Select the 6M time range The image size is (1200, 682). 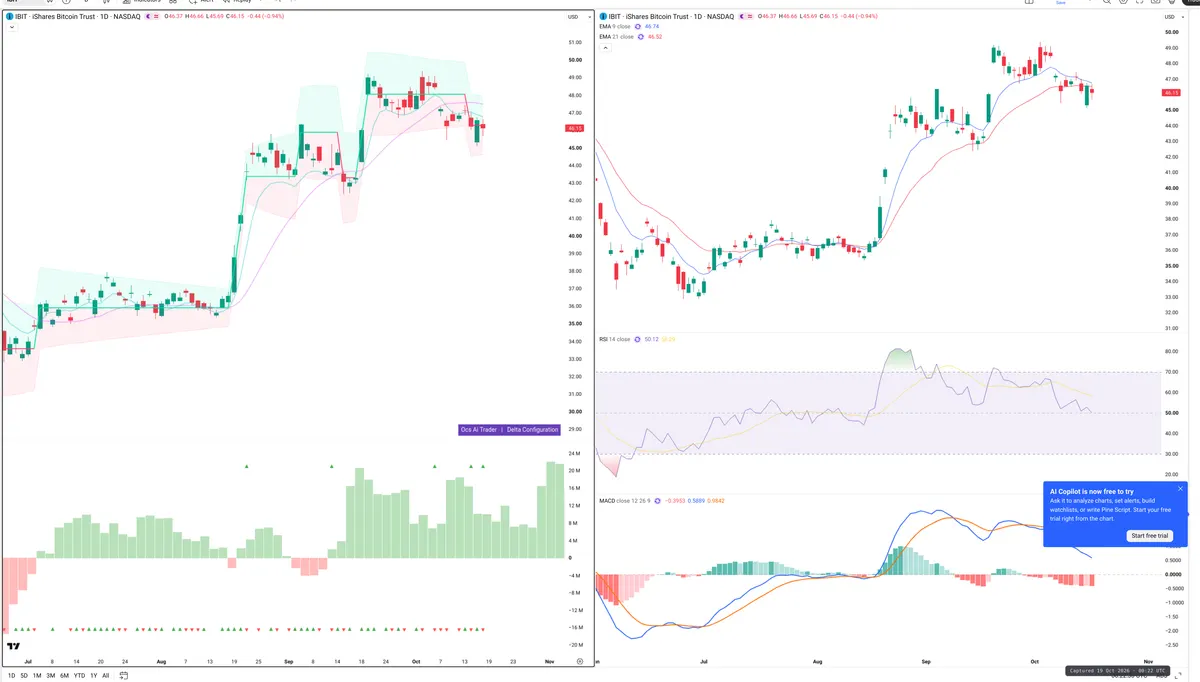(x=64, y=675)
